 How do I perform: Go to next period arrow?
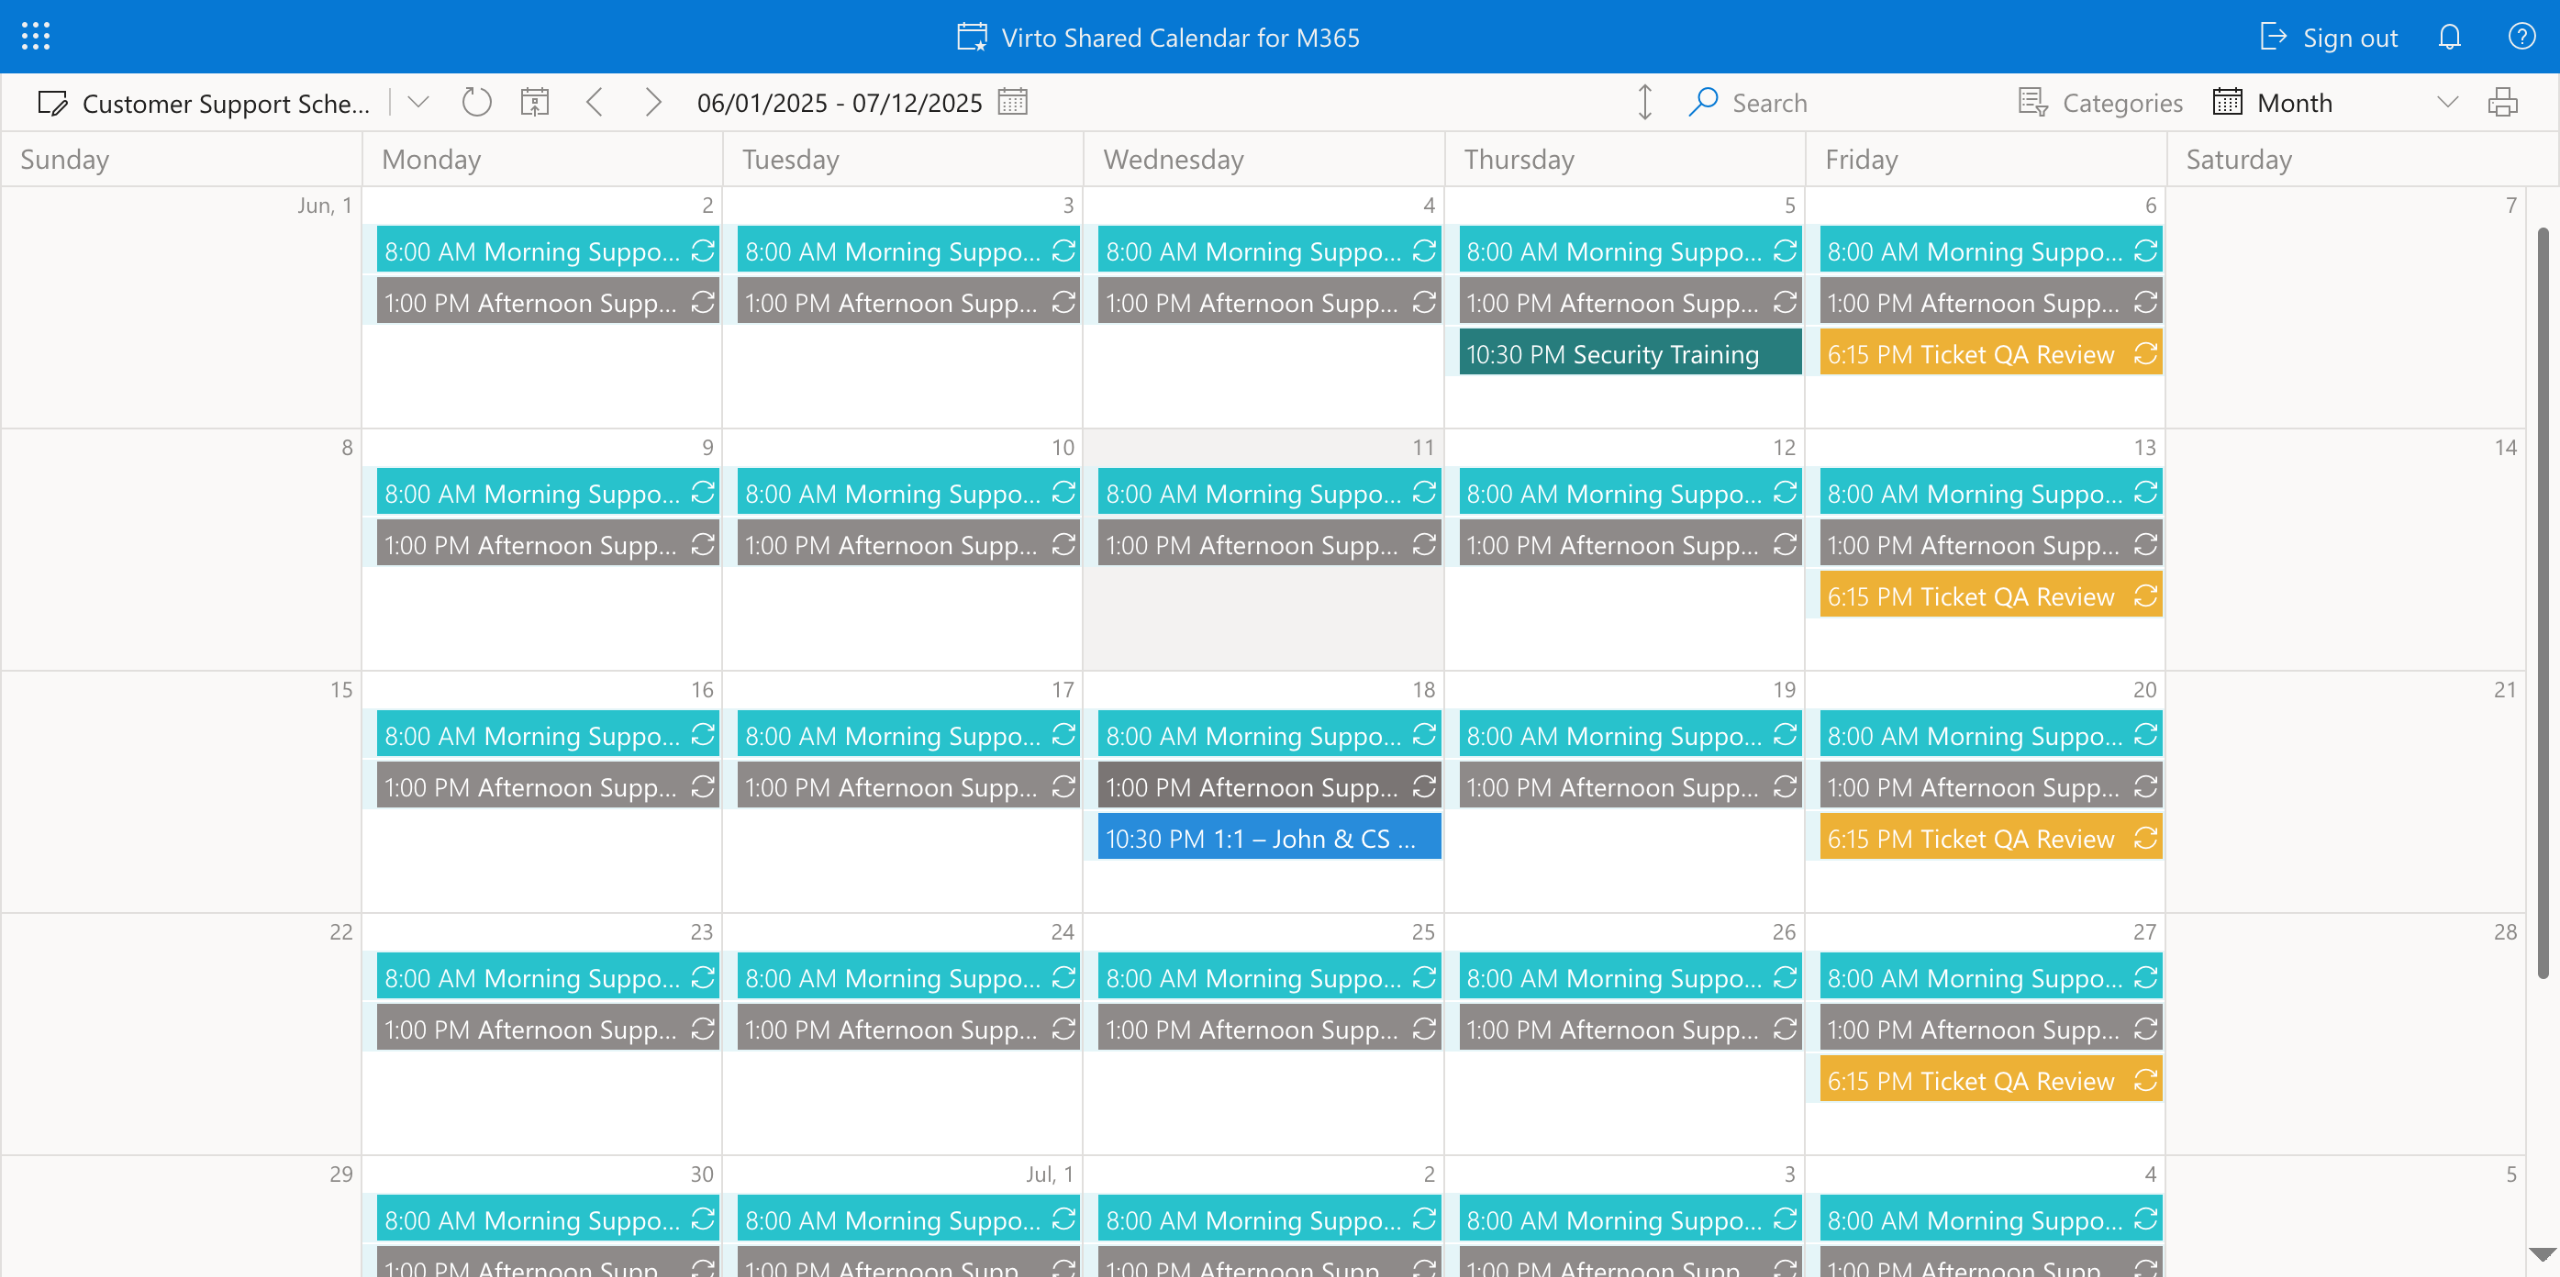tap(653, 102)
